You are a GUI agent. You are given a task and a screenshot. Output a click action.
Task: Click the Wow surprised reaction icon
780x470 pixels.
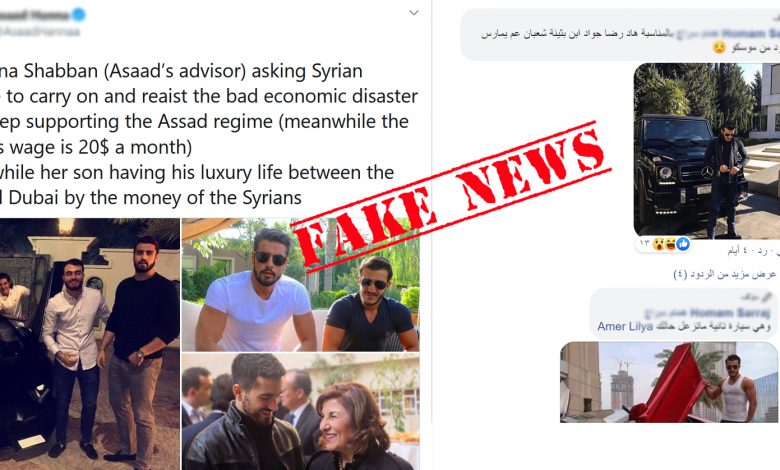pyautogui.click(x=659, y=244)
